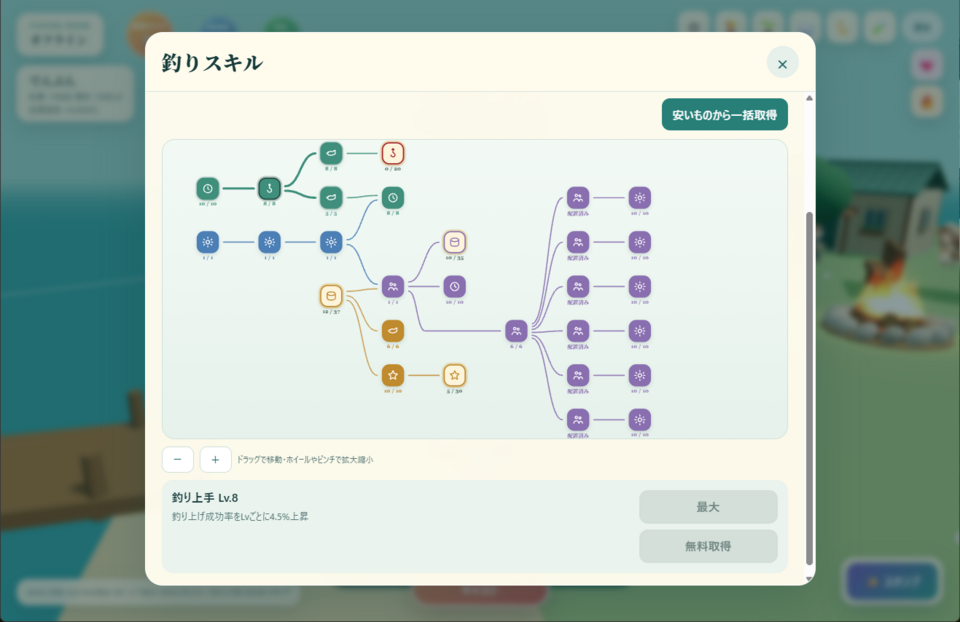Click the 無料取得 button
Viewport: 960px width, 622px height.
point(708,546)
